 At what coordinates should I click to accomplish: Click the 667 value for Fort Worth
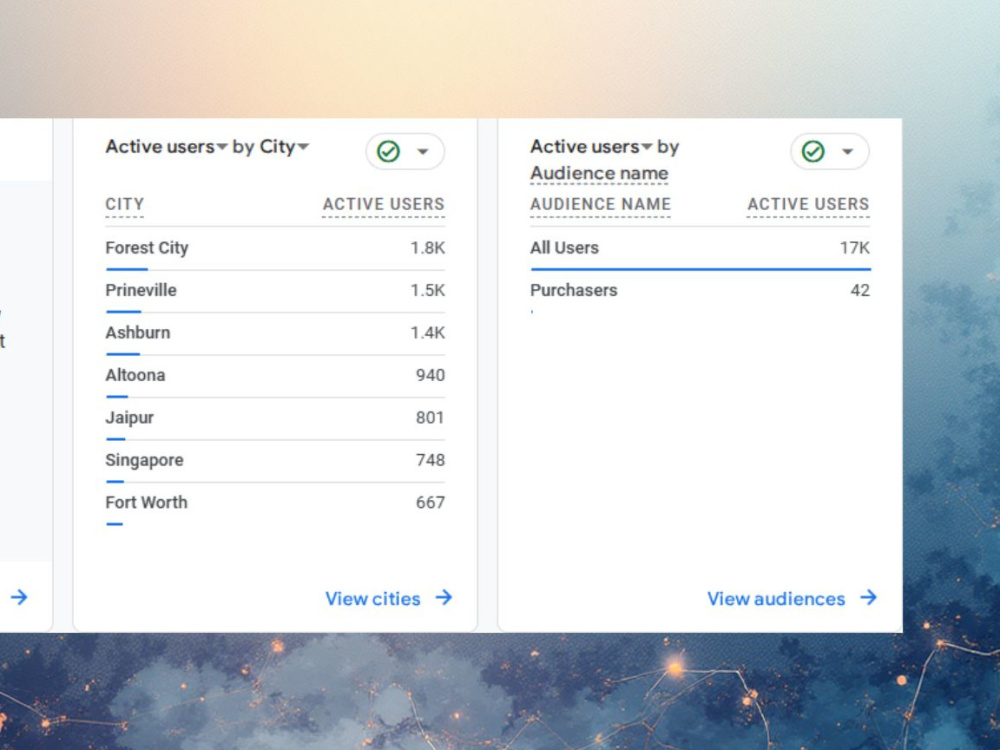click(x=430, y=503)
